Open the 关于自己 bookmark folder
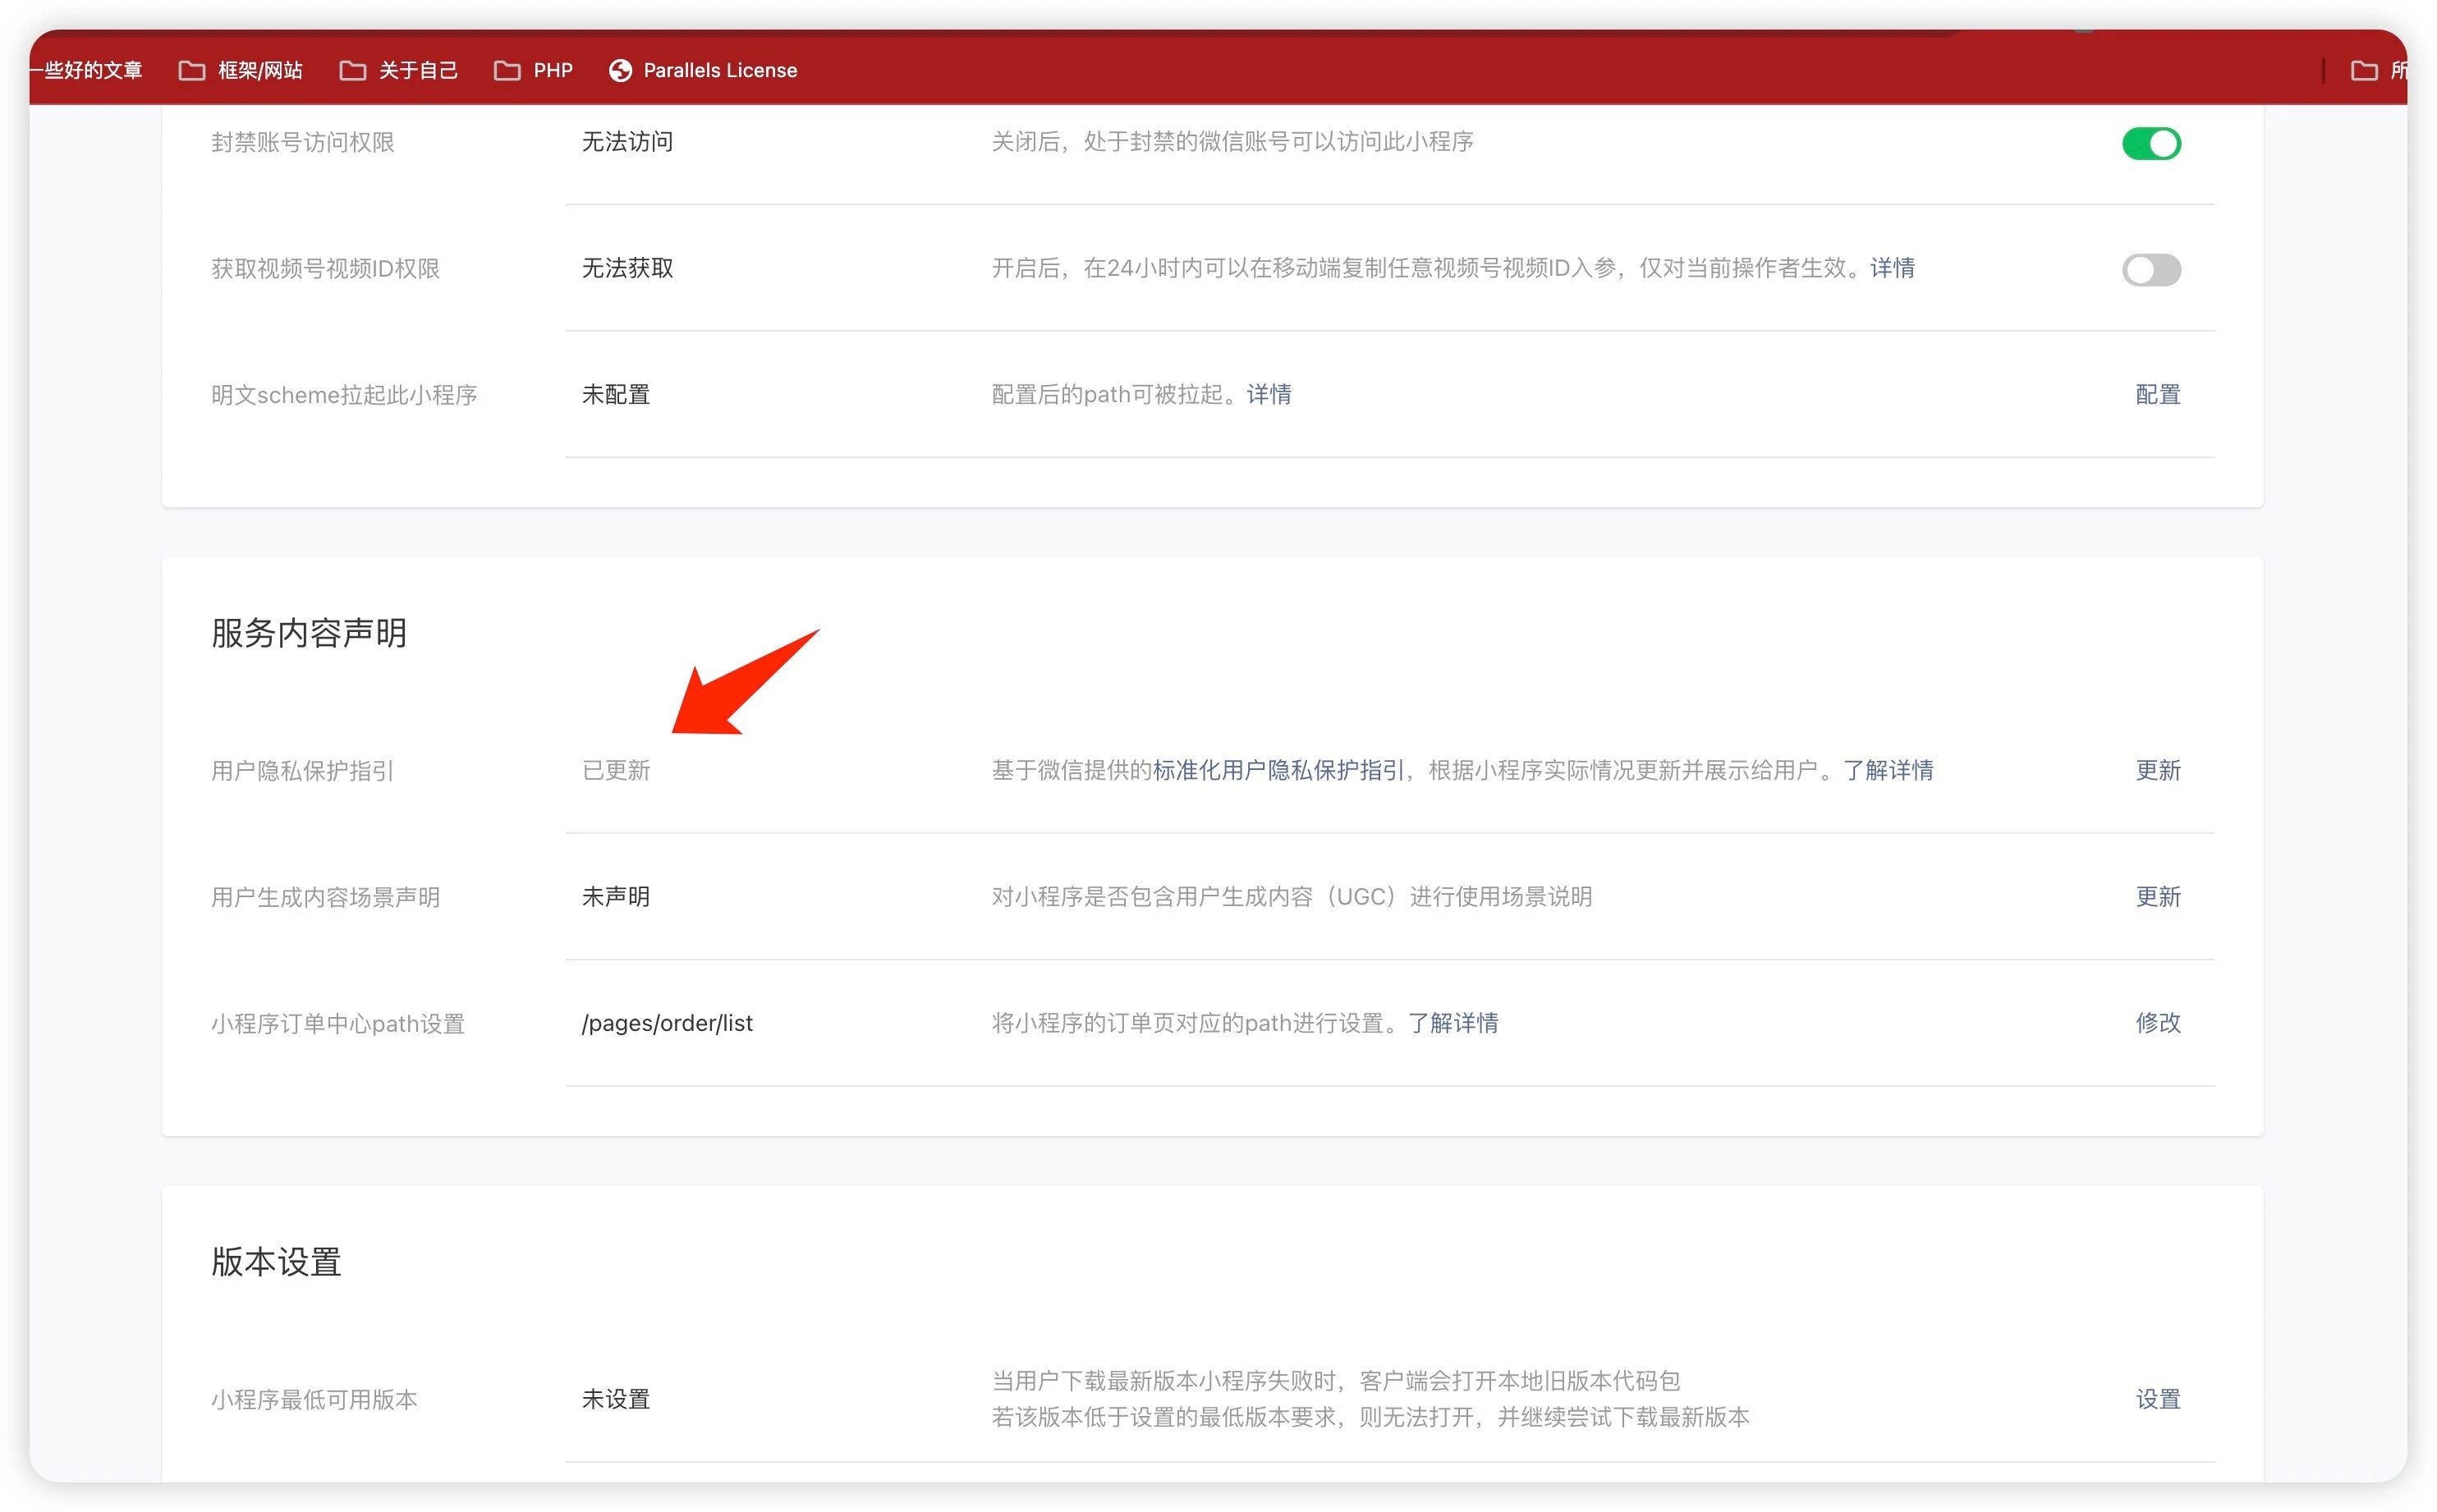2437x1512 pixels. (398, 70)
